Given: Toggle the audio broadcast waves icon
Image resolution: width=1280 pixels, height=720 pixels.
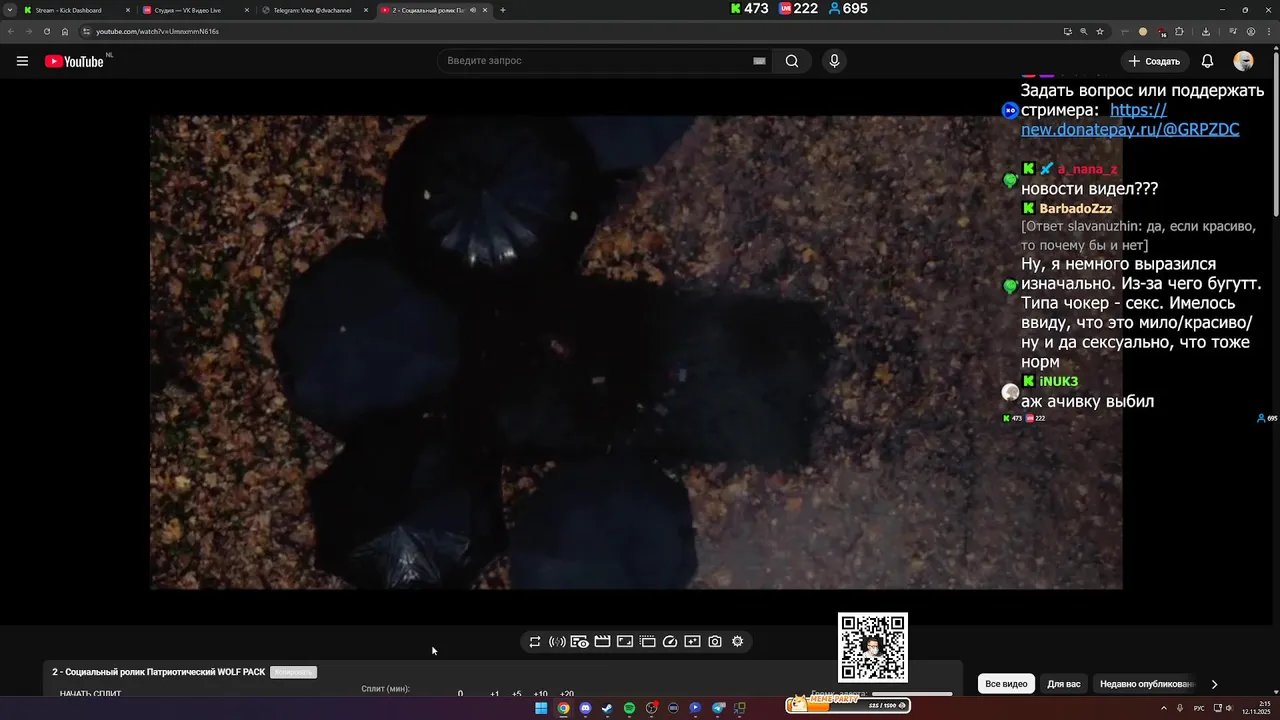Looking at the screenshot, I should 557,642.
